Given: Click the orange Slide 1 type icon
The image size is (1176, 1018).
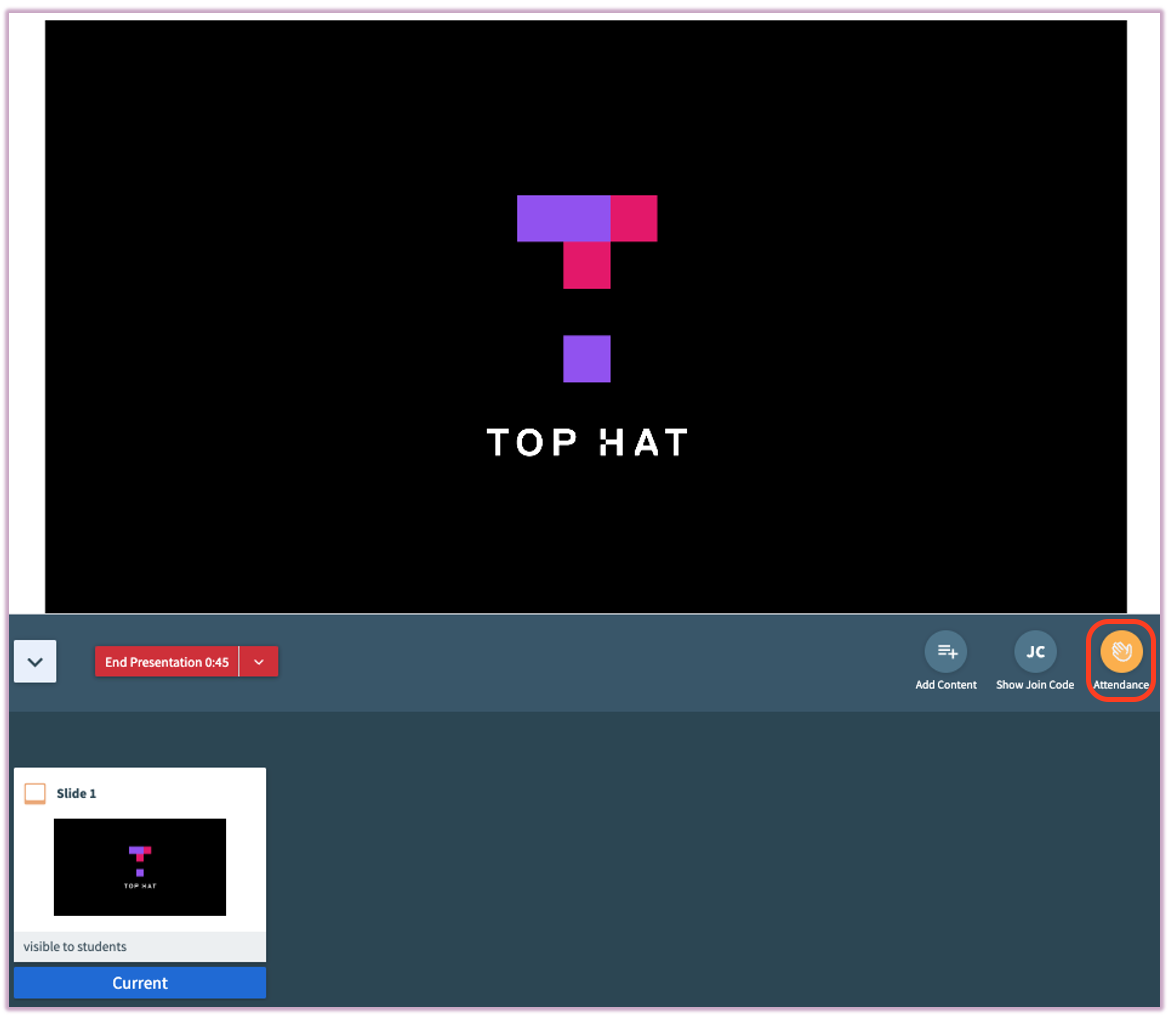Looking at the screenshot, I should click(35, 794).
